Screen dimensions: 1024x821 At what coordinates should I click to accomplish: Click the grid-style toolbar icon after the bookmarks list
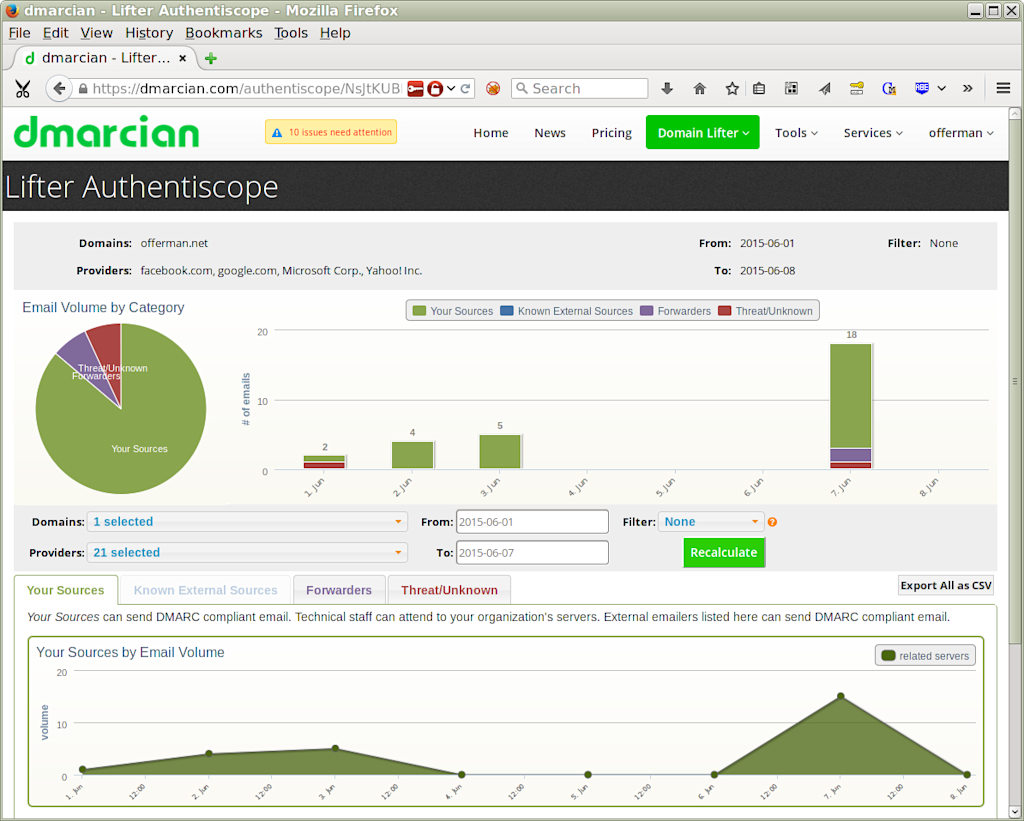(791, 88)
